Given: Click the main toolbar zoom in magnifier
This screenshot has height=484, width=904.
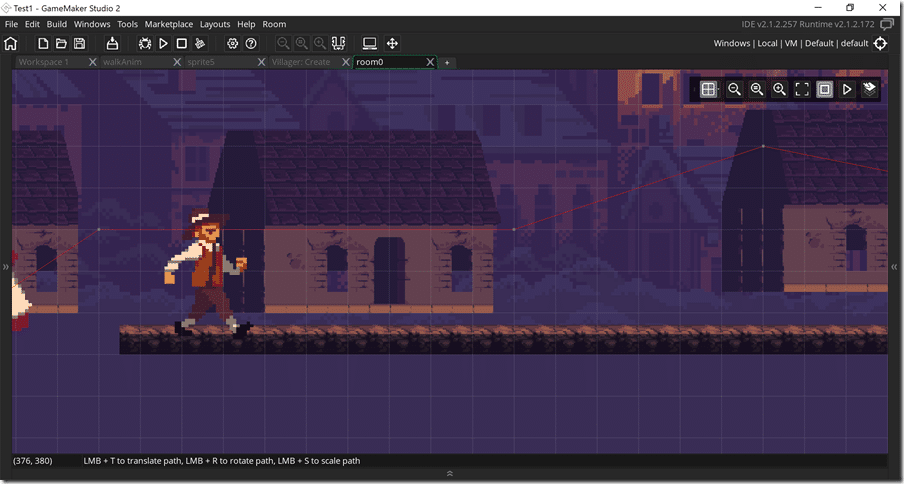Looking at the screenshot, I should point(320,43).
